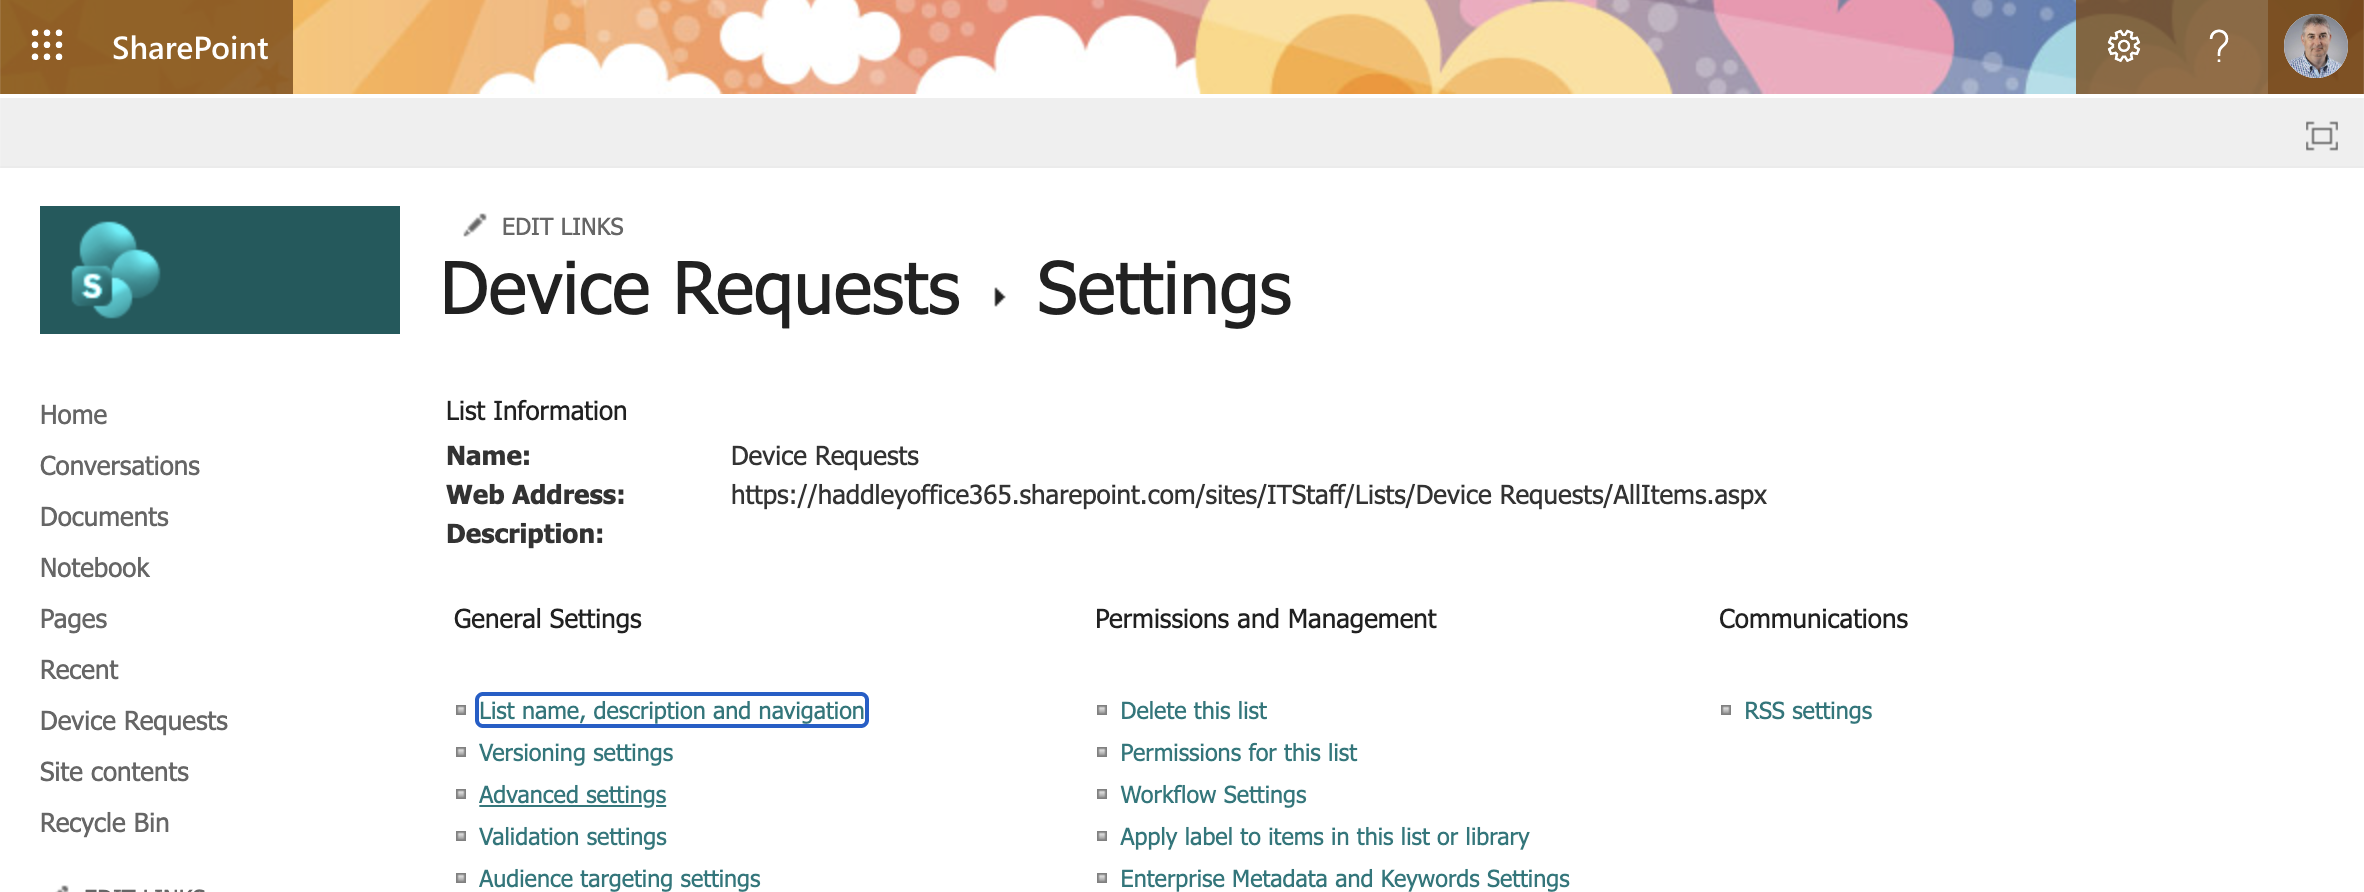Open Notebook in left navigation

[x=95, y=568]
